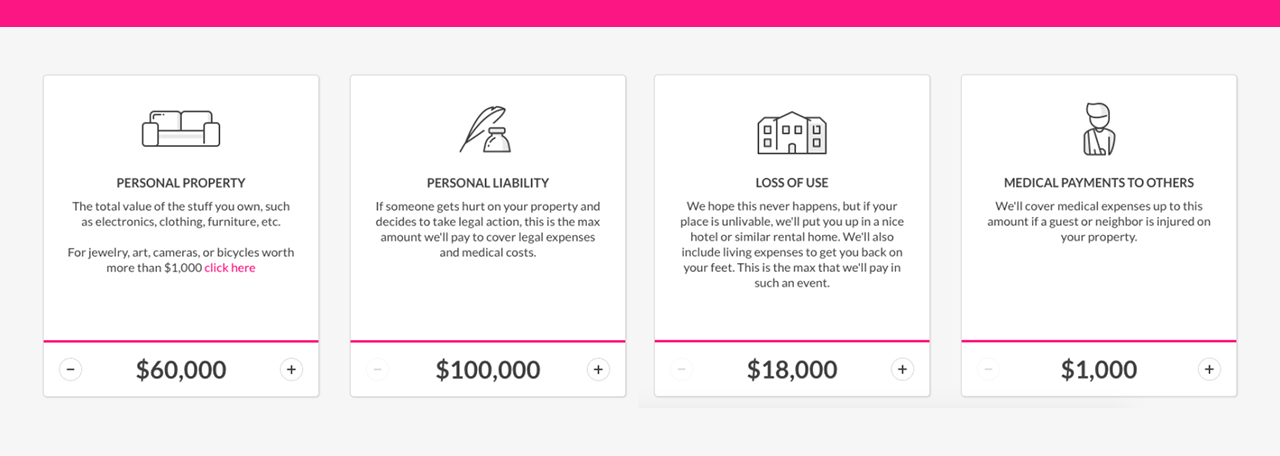The height and width of the screenshot is (456, 1280).
Task: Click the quill and ink Personal Liability icon
Action: click(x=486, y=129)
